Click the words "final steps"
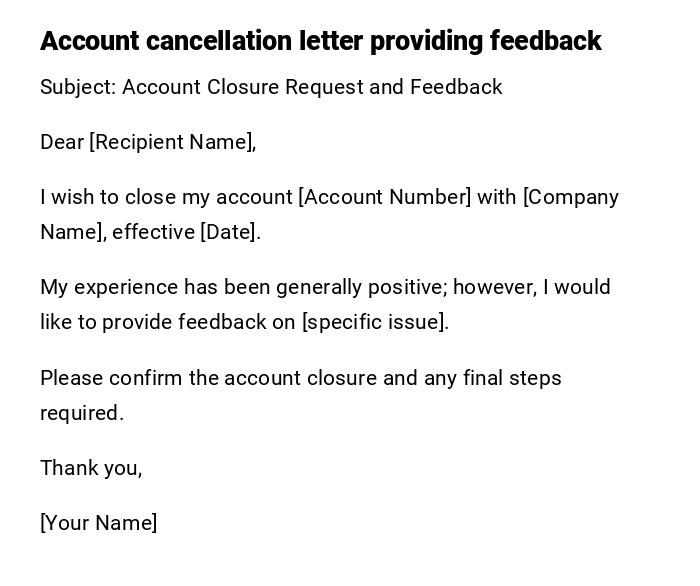The height and width of the screenshot is (586, 700). [x=512, y=378]
